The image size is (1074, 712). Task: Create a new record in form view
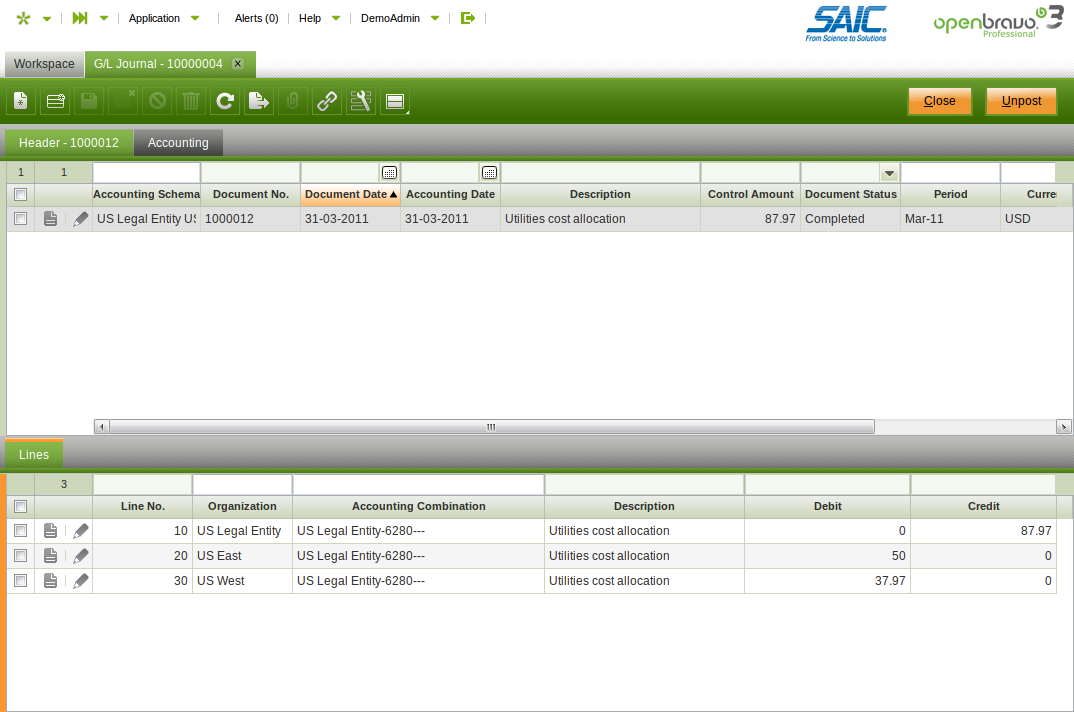pos(21,101)
